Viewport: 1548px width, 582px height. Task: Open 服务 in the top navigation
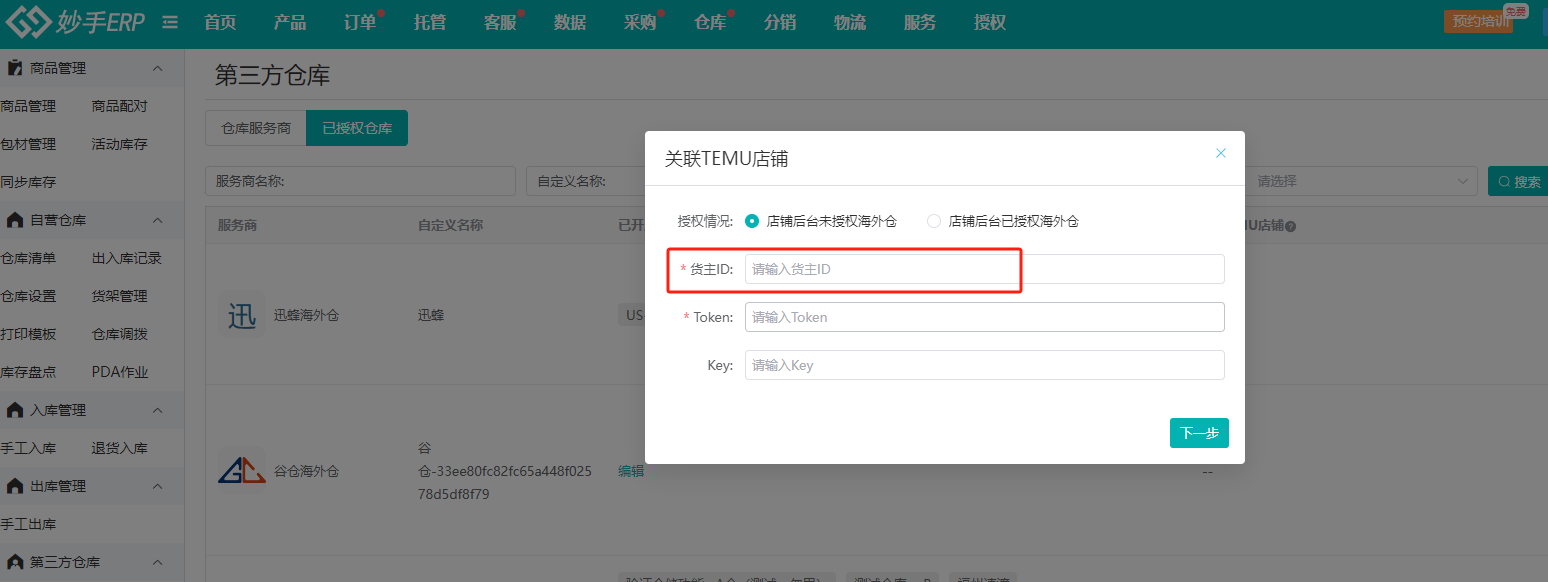[x=920, y=22]
